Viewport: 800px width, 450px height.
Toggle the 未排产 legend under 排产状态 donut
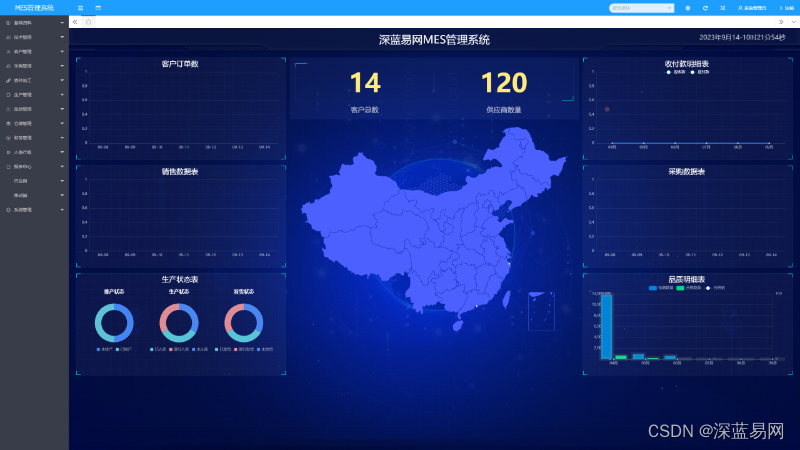[104, 349]
